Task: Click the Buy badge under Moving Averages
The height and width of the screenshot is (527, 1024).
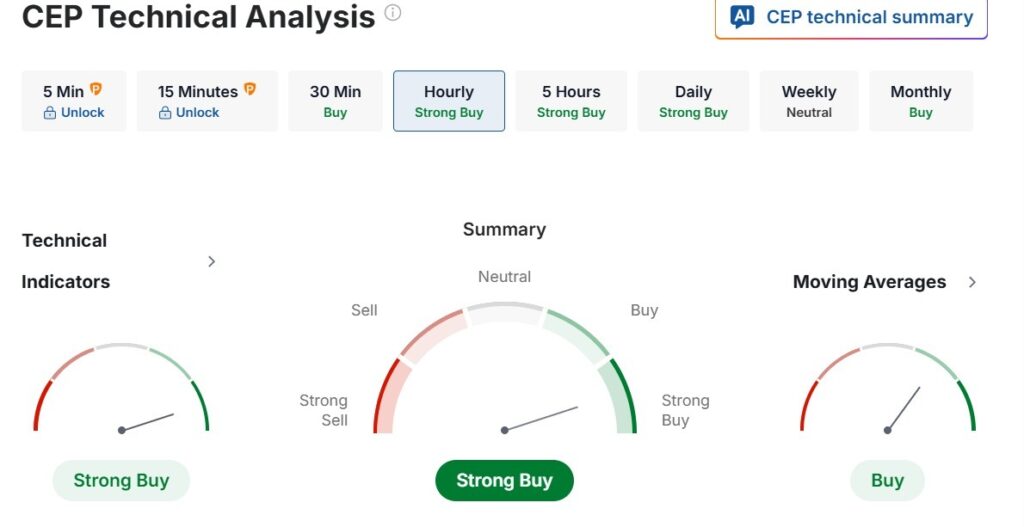Action: [887, 481]
